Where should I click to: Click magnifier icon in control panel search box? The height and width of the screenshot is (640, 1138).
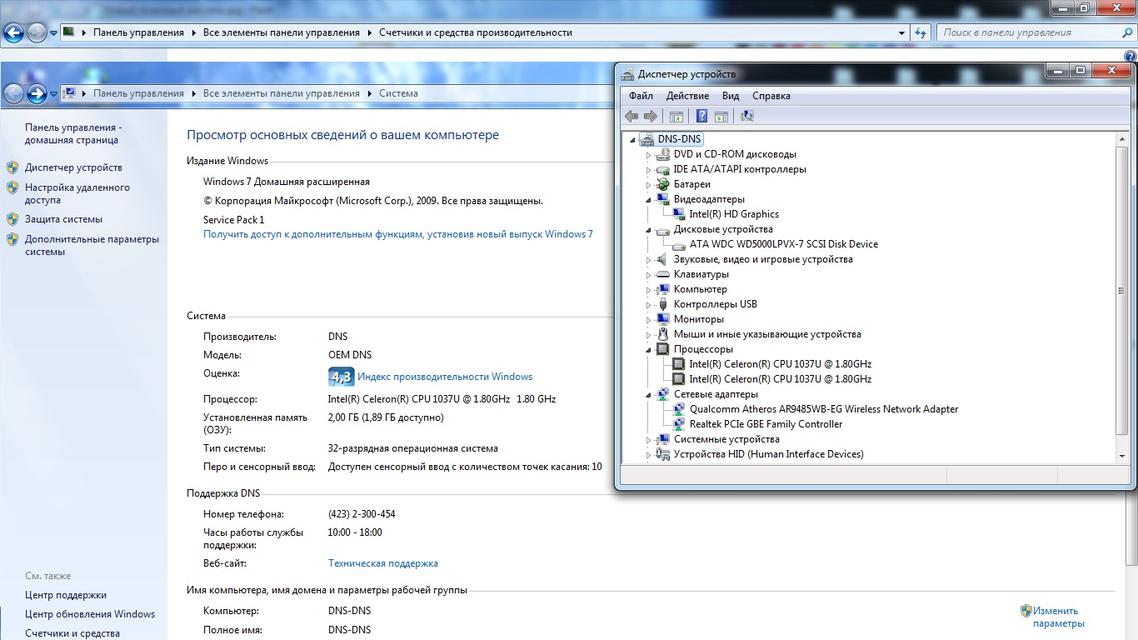pos(1127,33)
